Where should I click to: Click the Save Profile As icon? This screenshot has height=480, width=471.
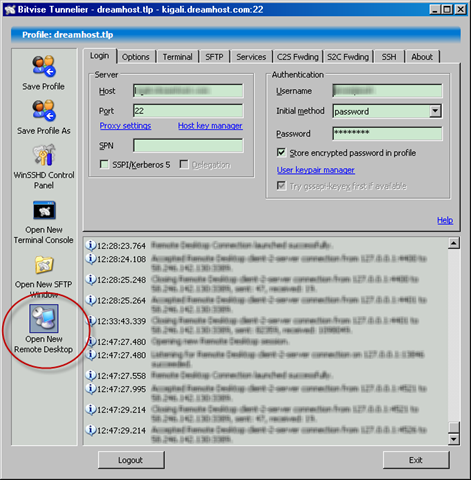(44, 110)
